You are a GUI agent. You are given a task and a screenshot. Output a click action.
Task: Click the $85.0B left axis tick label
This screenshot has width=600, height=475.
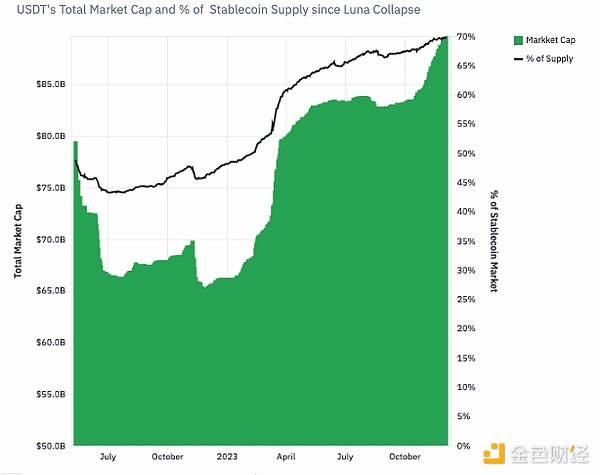(50, 84)
